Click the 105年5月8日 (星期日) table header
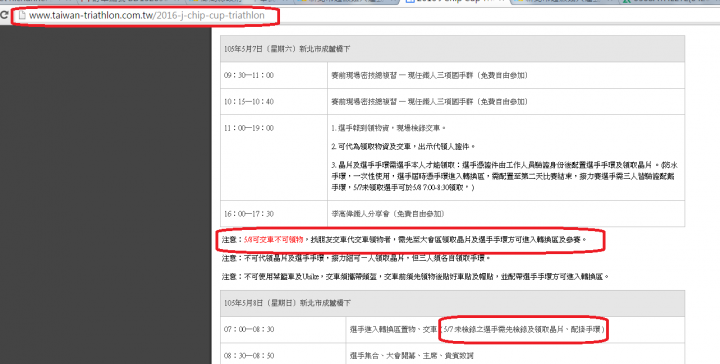This screenshot has width=720, height=364. (452, 303)
